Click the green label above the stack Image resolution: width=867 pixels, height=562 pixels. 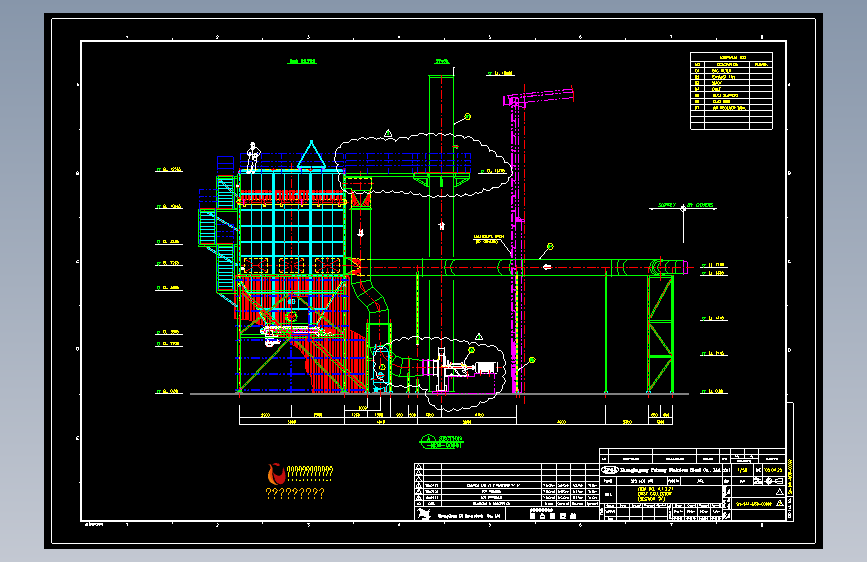[442, 61]
